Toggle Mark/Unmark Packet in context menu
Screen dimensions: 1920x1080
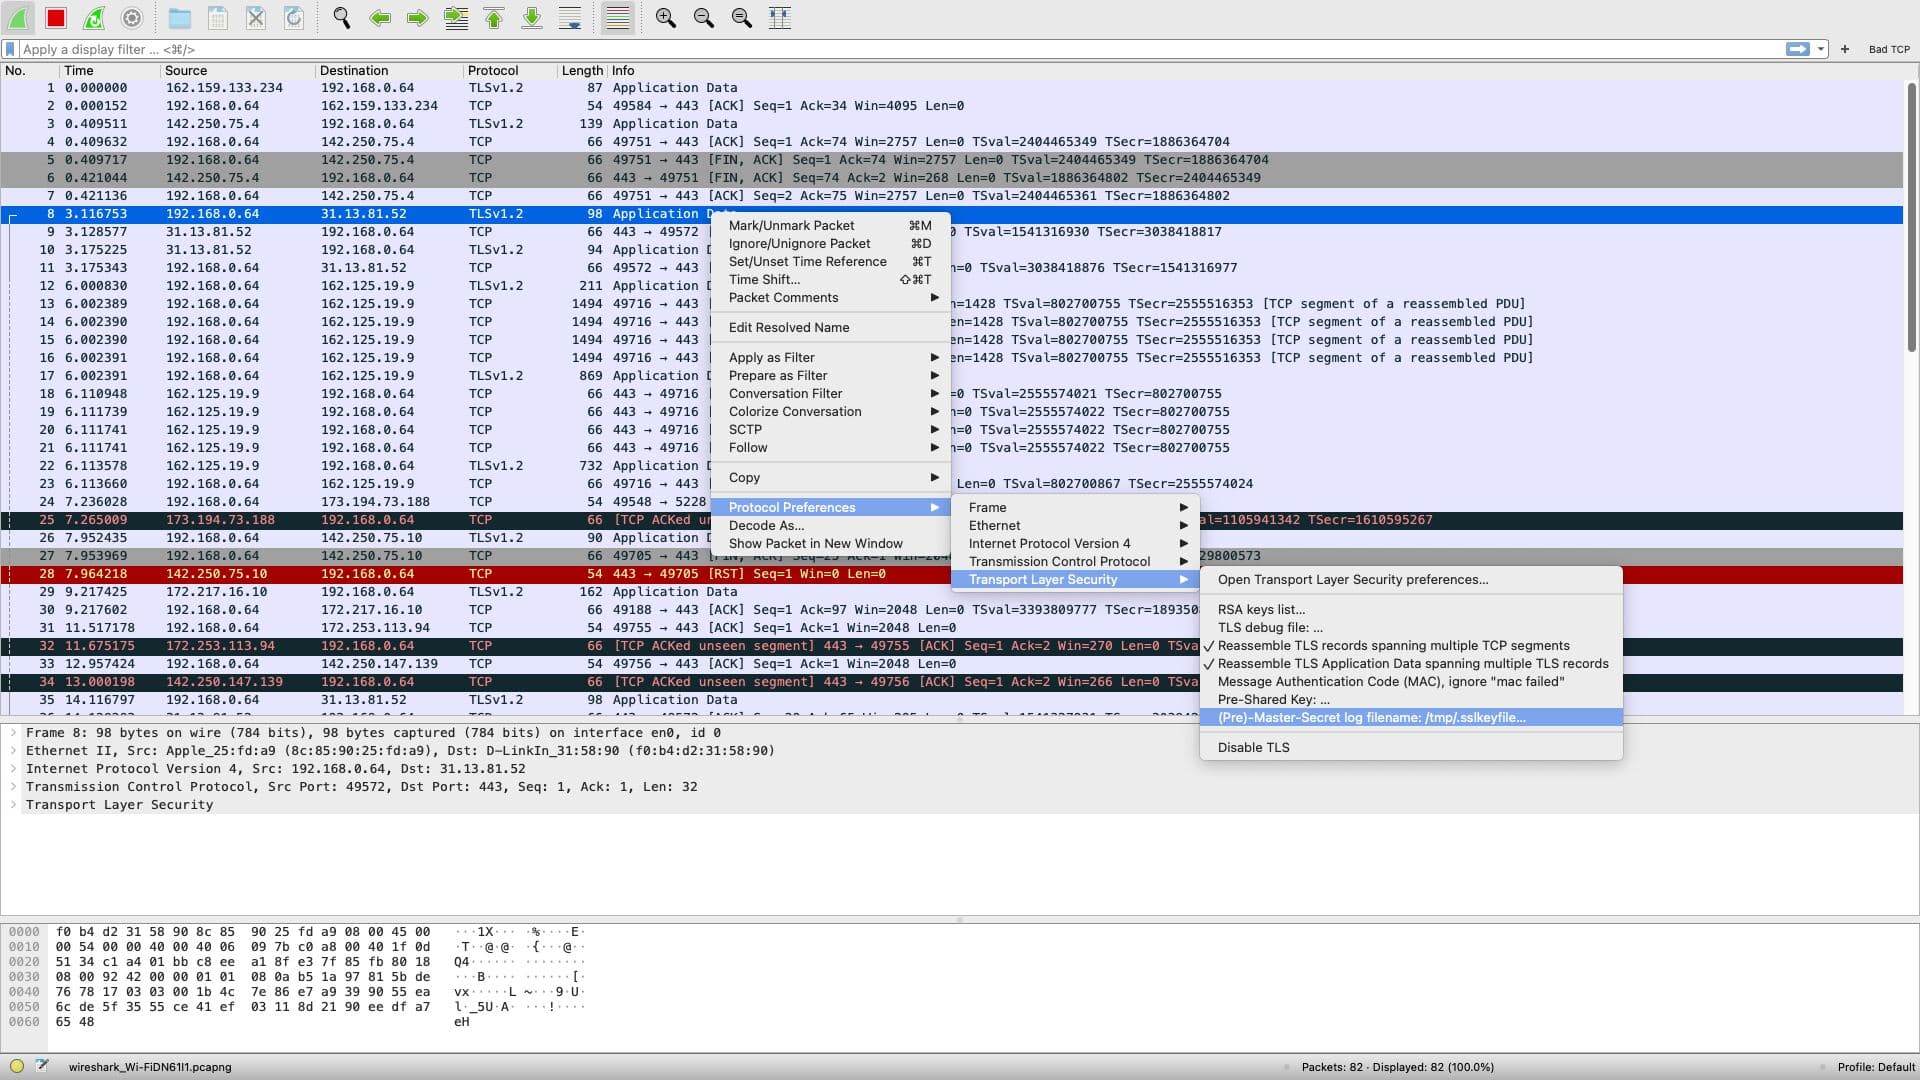point(830,226)
